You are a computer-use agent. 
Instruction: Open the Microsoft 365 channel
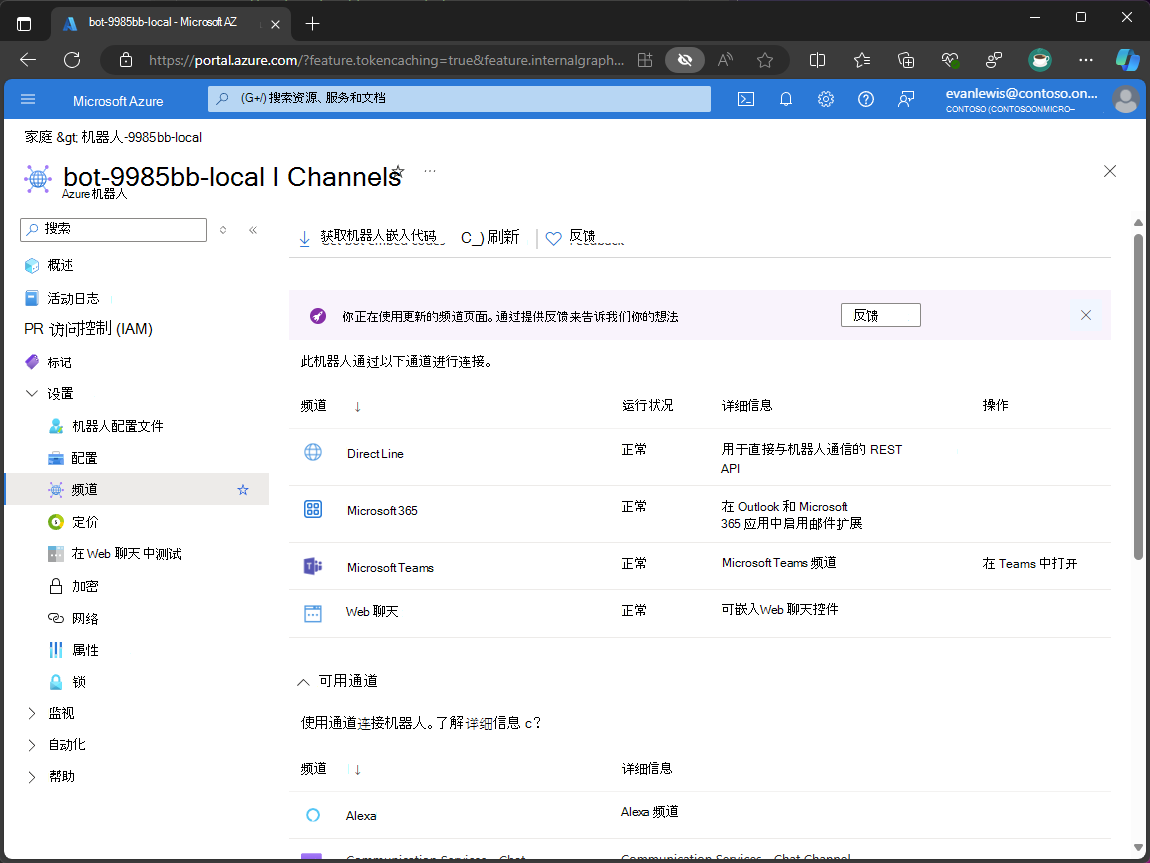(x=382, y=510)
